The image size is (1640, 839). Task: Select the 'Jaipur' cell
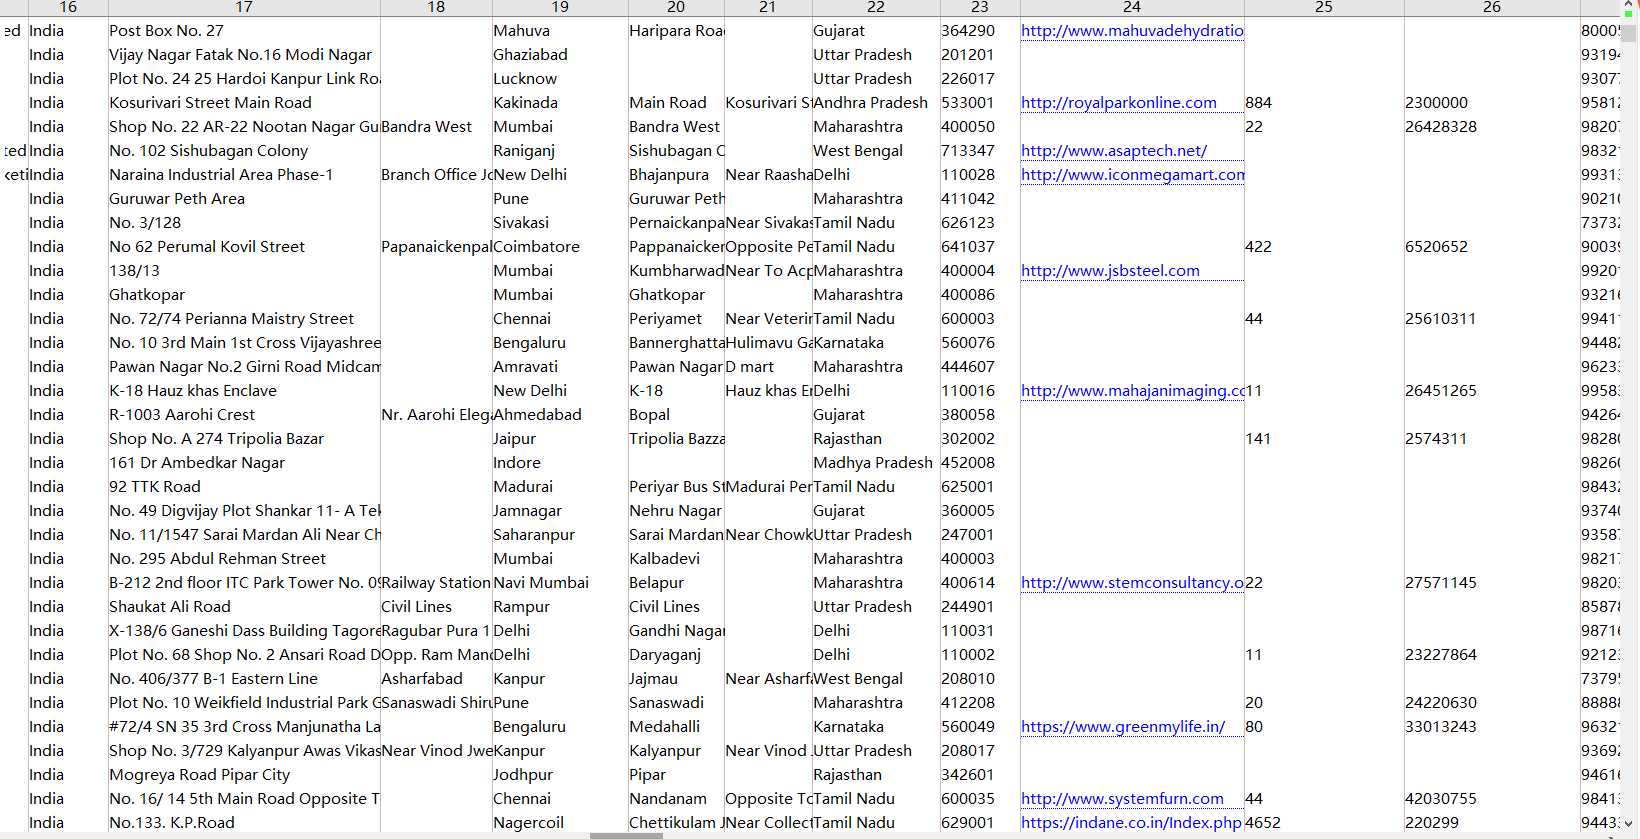[x=560, y=439]
